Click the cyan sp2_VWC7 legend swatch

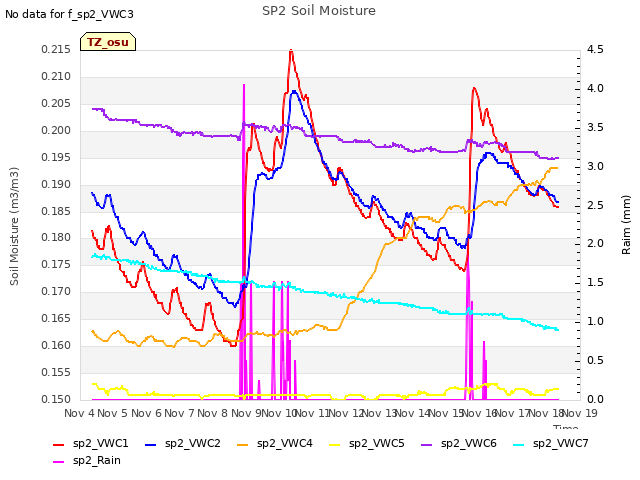519,445
